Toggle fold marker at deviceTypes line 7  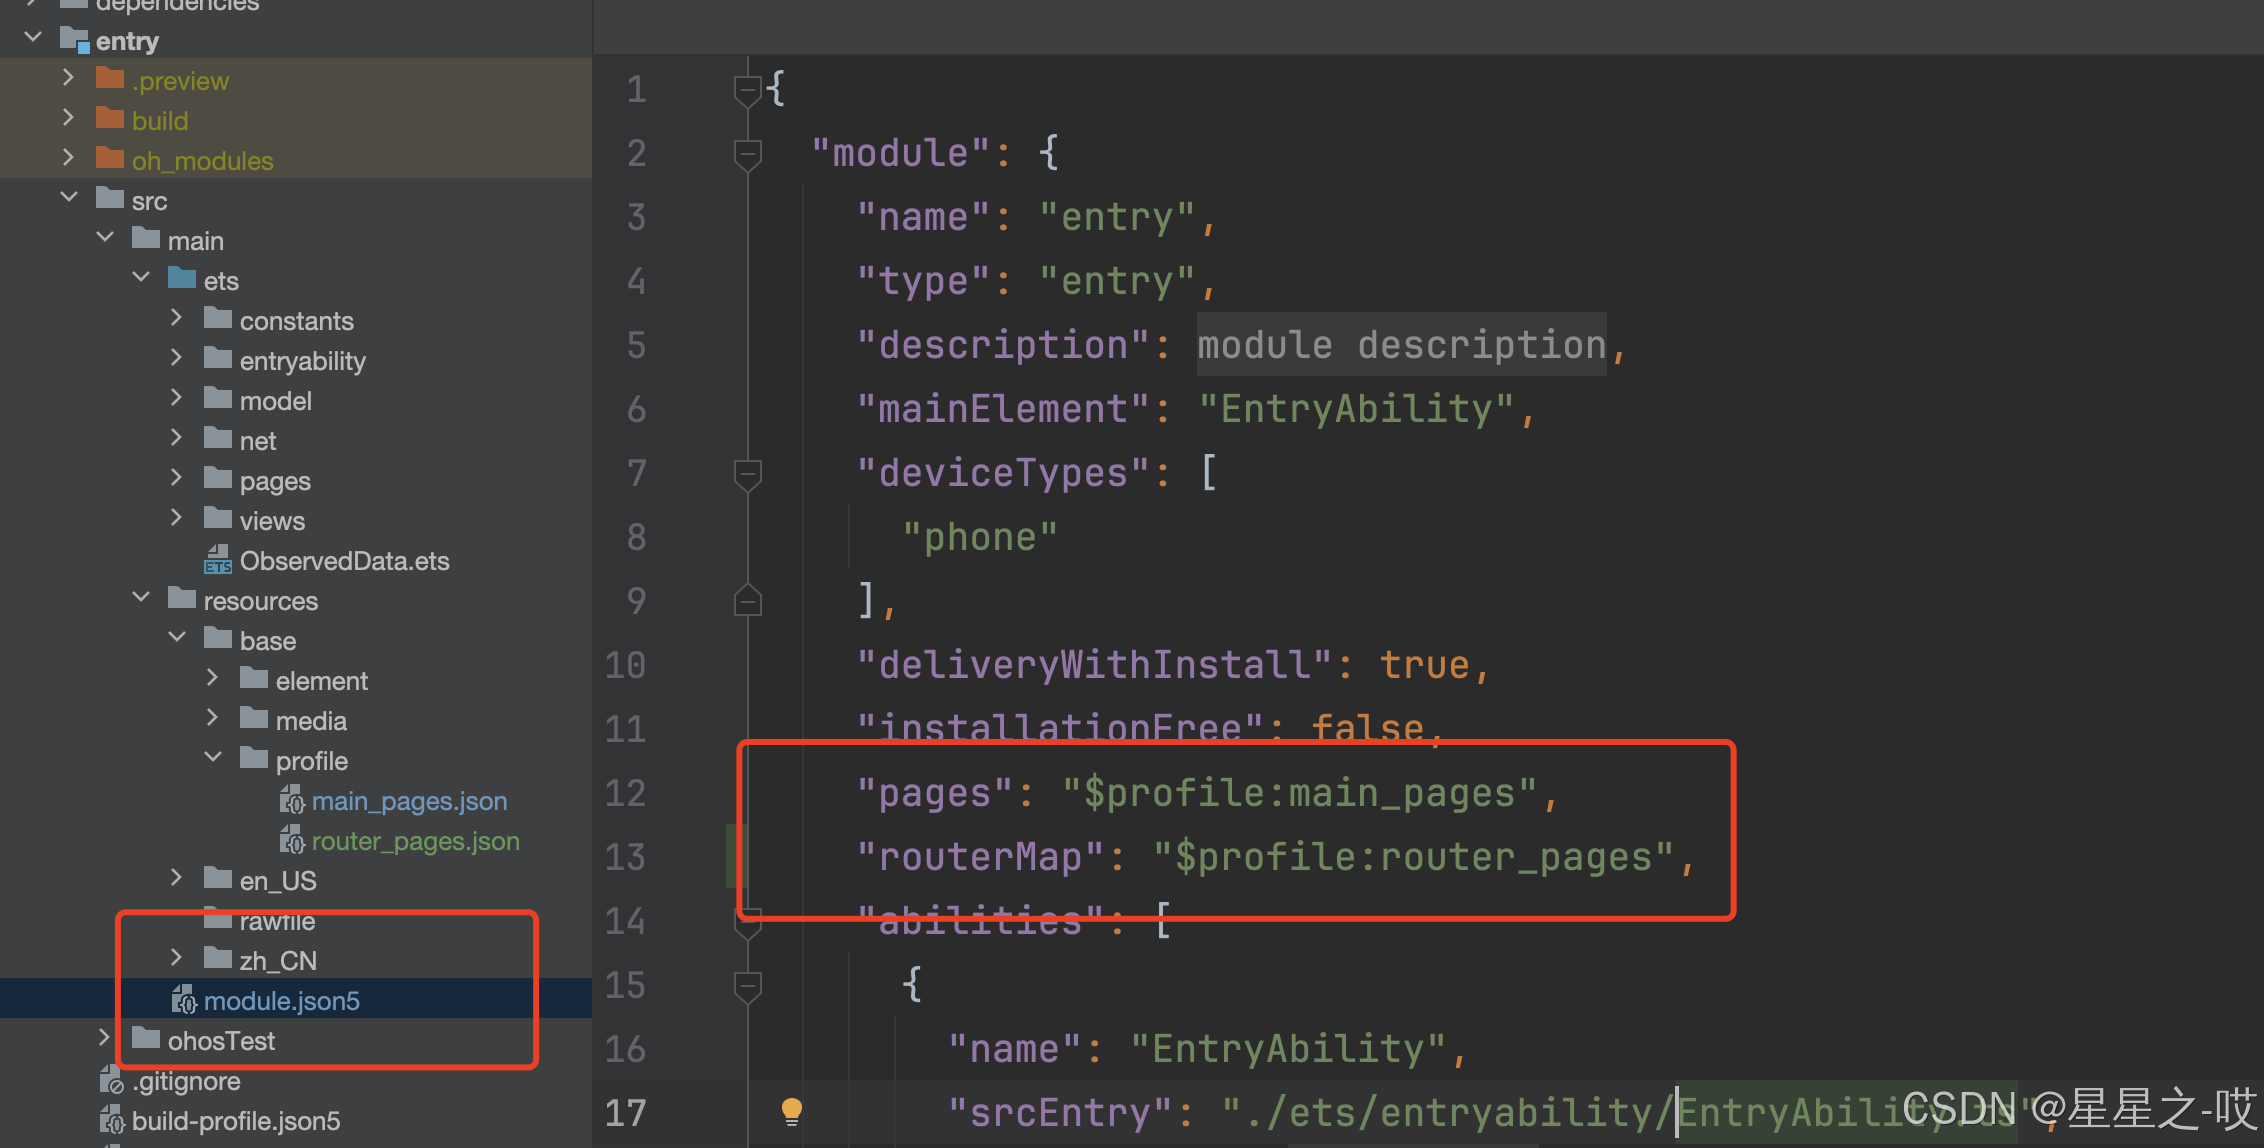pyautogui.click(x=747, y=474)
